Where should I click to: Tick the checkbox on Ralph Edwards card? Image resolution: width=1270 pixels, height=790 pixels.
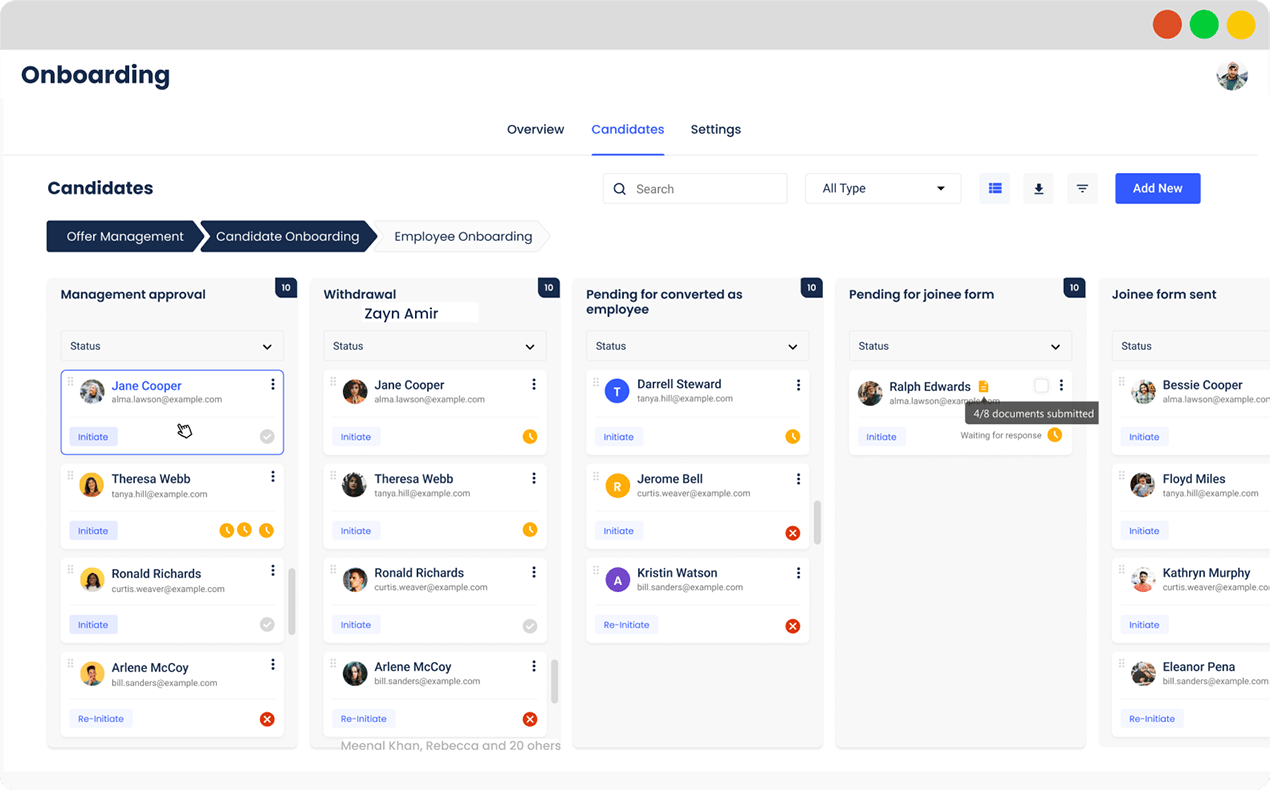(x=1041, y=385)
